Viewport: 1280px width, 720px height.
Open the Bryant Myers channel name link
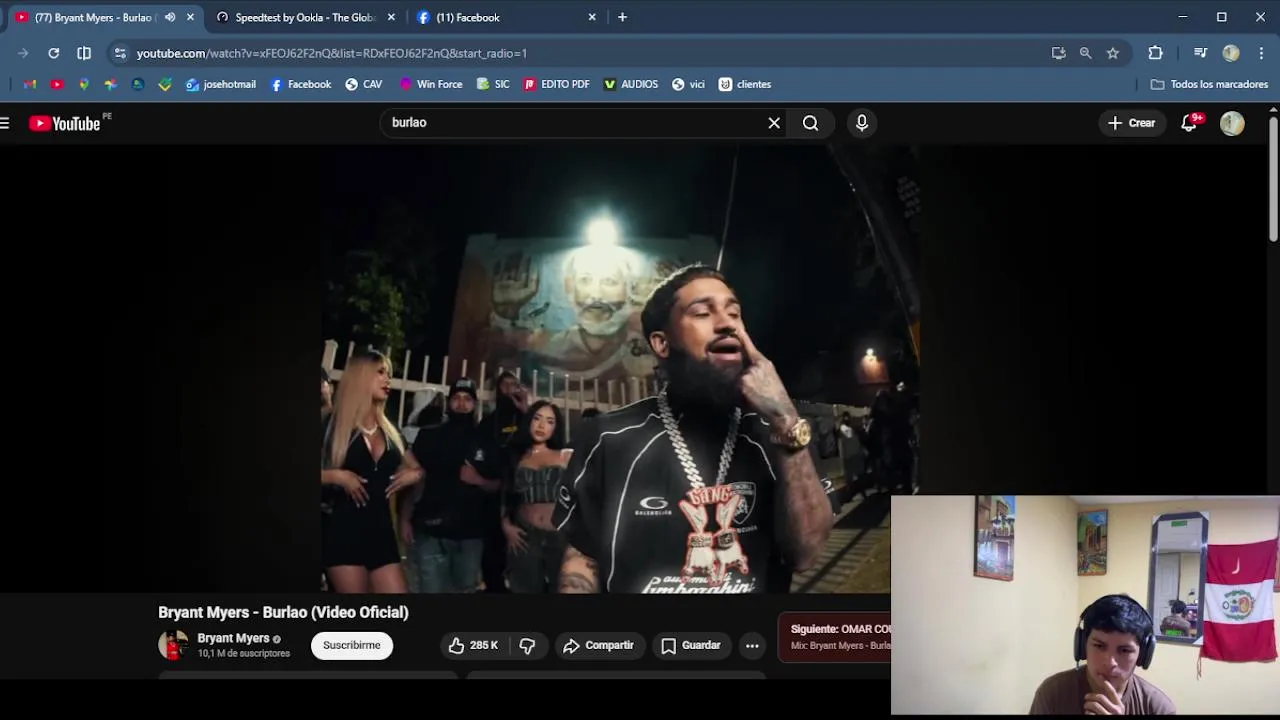[x=233, y=638]
